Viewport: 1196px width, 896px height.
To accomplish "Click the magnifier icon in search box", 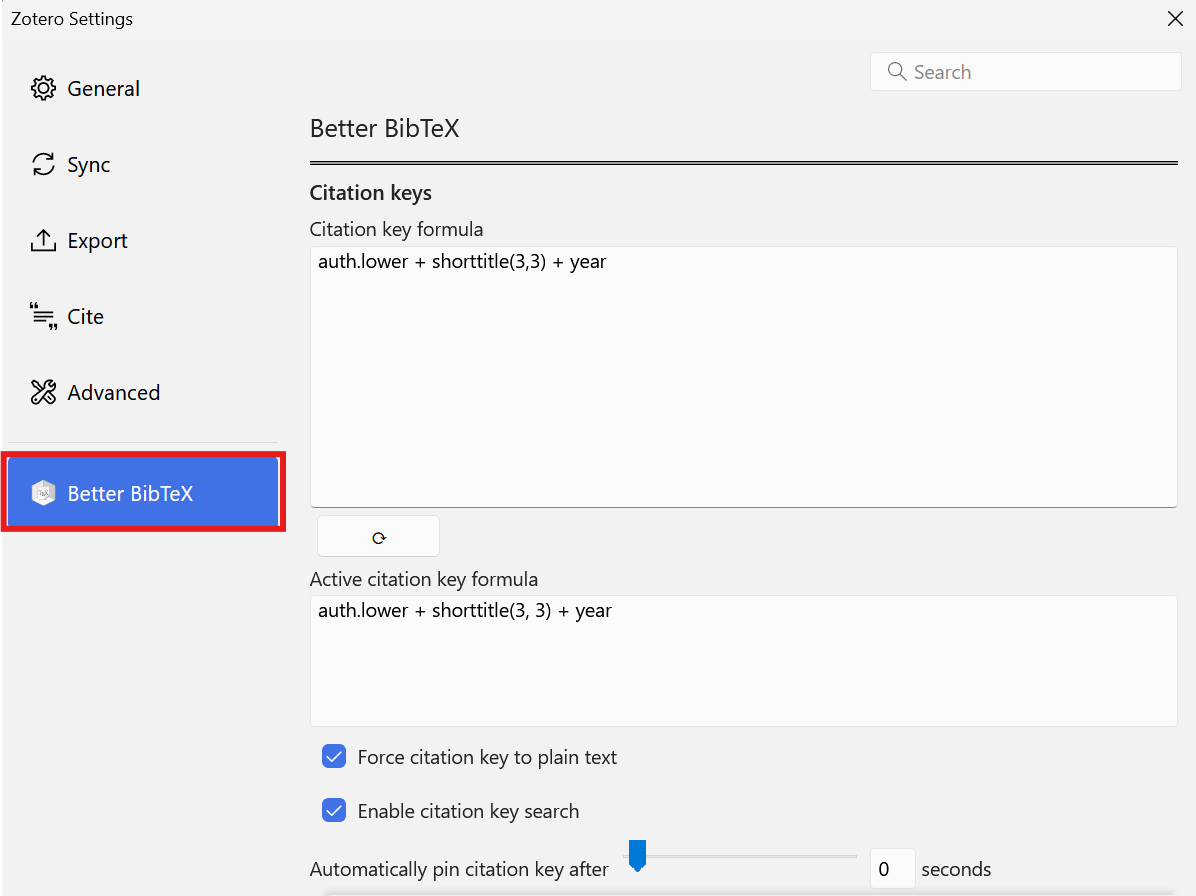I will pyautogui.click(x=897, y=72).
